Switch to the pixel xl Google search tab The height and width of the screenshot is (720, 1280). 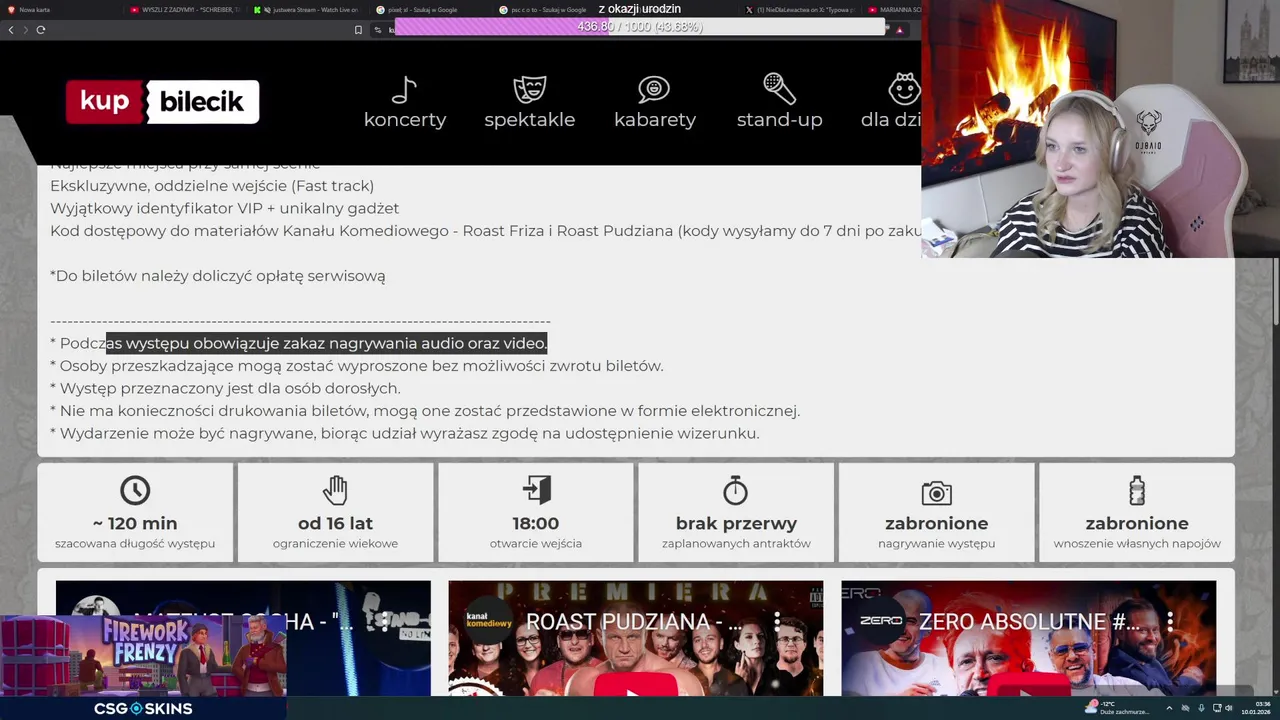[430, 9]
